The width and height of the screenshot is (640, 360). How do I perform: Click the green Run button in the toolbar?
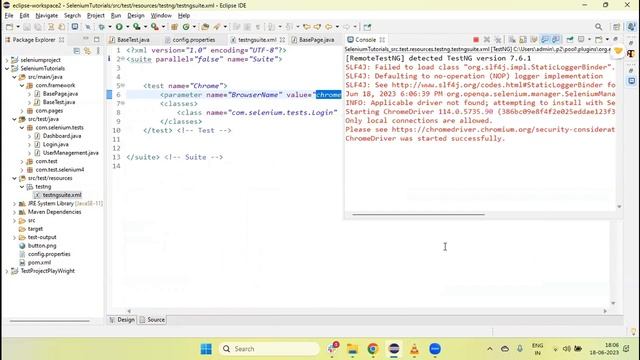pyautogui.click(x=119, y=27)
